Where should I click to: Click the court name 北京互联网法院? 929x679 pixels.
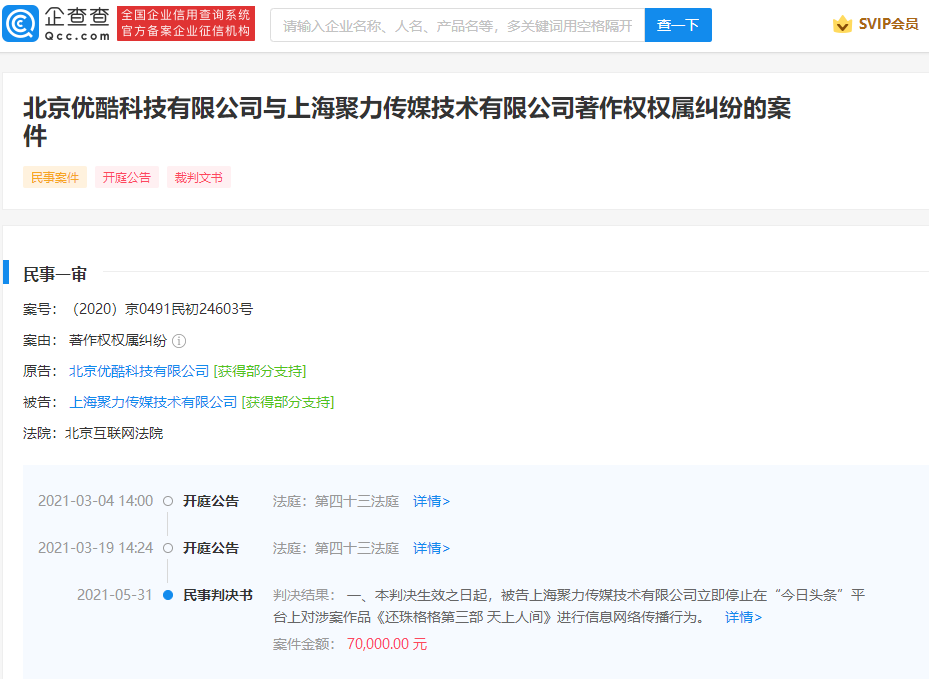[114, 433]
